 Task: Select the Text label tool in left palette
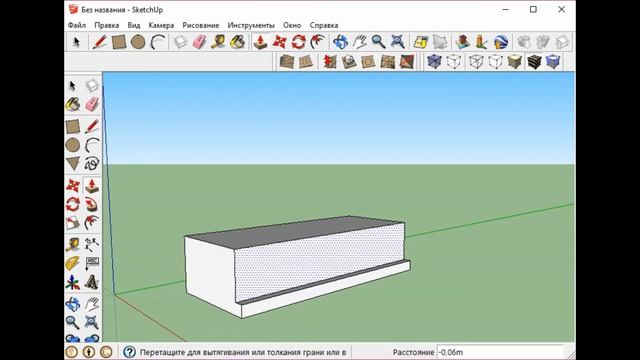click(x=92, y=263)
